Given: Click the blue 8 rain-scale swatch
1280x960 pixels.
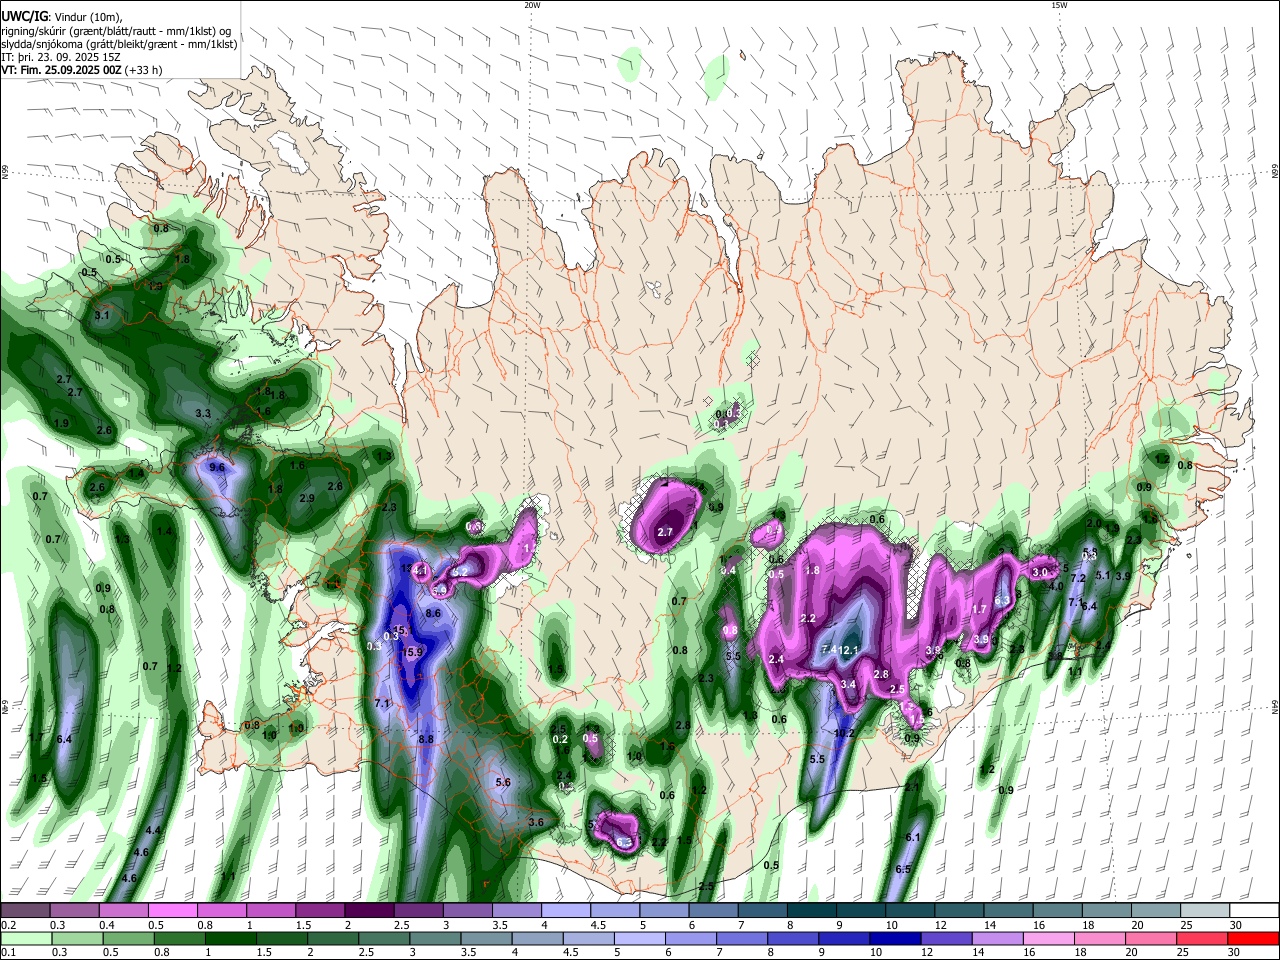Looking at the screenshot, I should pos(794,938).
